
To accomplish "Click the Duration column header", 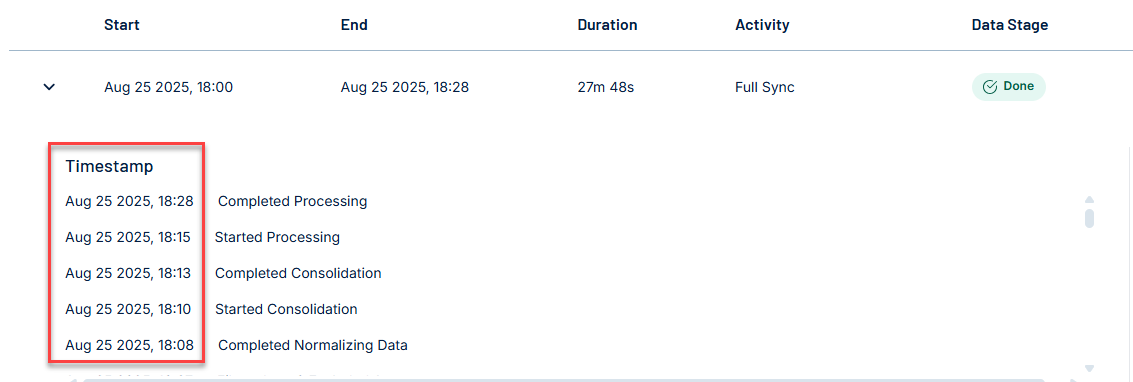I will [x=607, y=25].
